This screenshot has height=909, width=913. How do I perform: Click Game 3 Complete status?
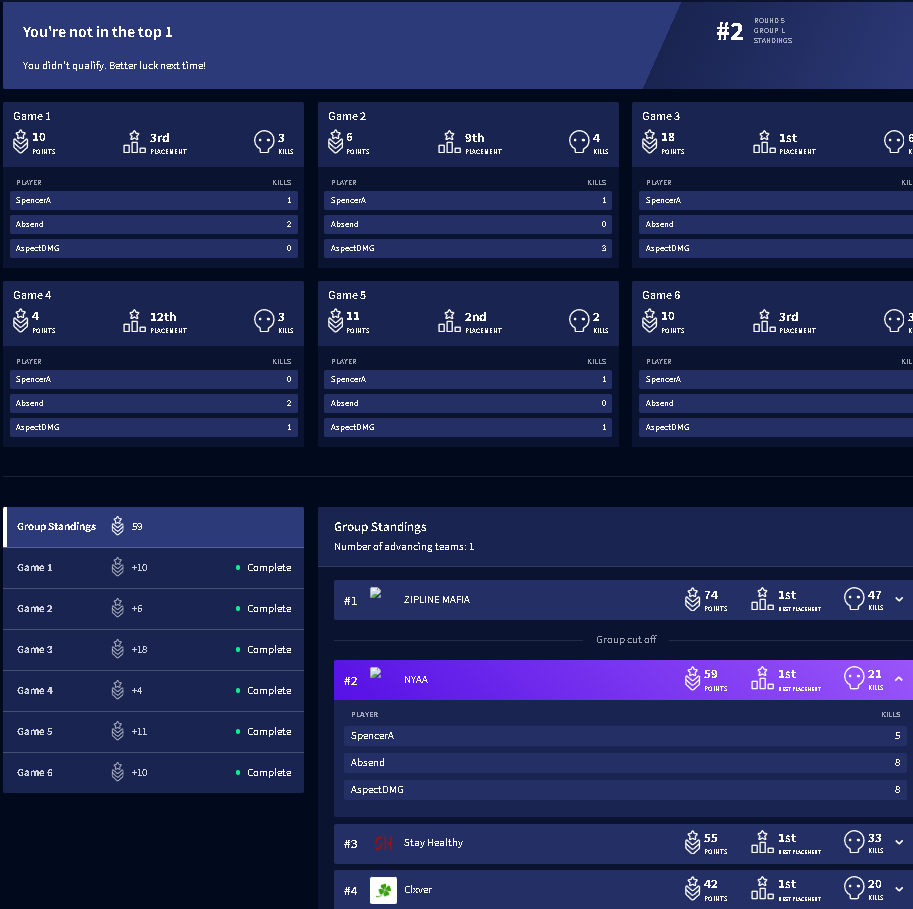264,649
